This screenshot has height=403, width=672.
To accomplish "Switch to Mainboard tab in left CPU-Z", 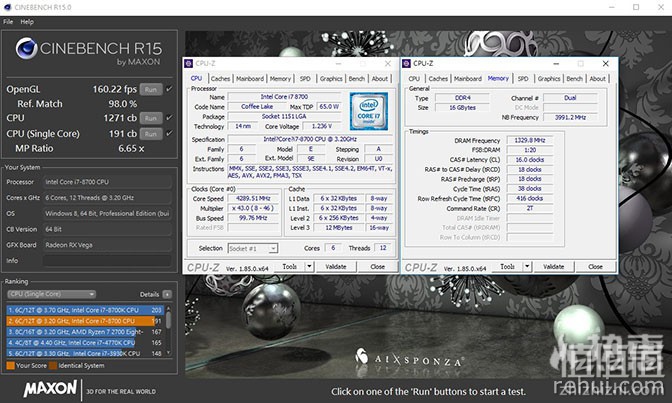I will (x=250, y=78).
